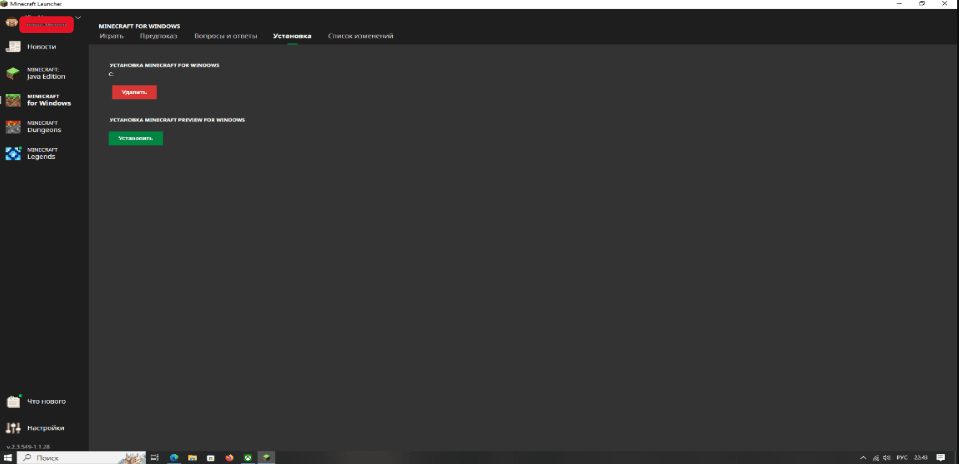The height and width of the screenshot is (464, 959).
Task: Click the Установка Minecraft Preview for Windows heading
Action: [177, 120]
